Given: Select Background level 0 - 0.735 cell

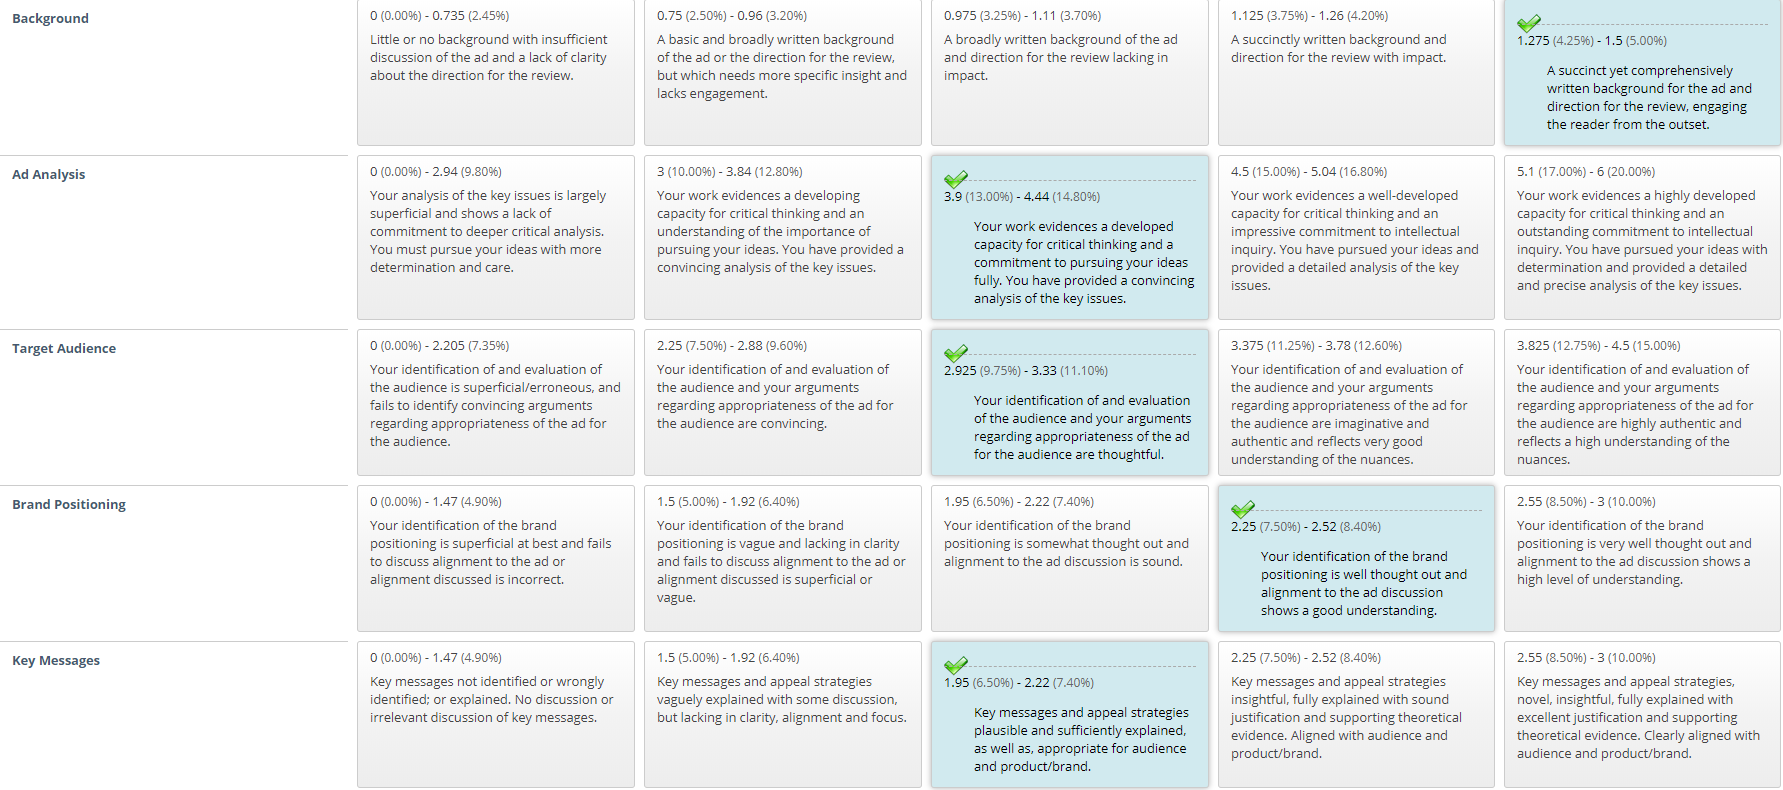Looking at the screenshot, I should tap(496, 72).
